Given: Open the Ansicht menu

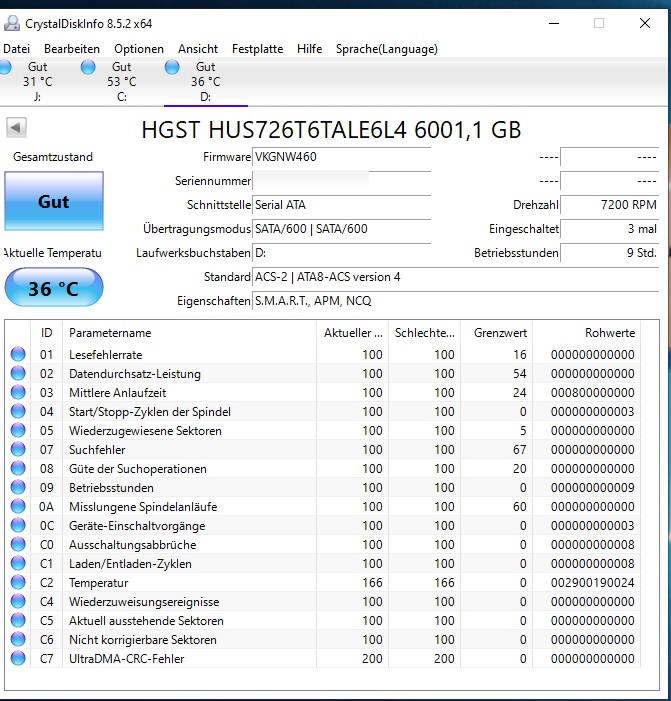Looking at the screenshot, I should pos(198,49).
